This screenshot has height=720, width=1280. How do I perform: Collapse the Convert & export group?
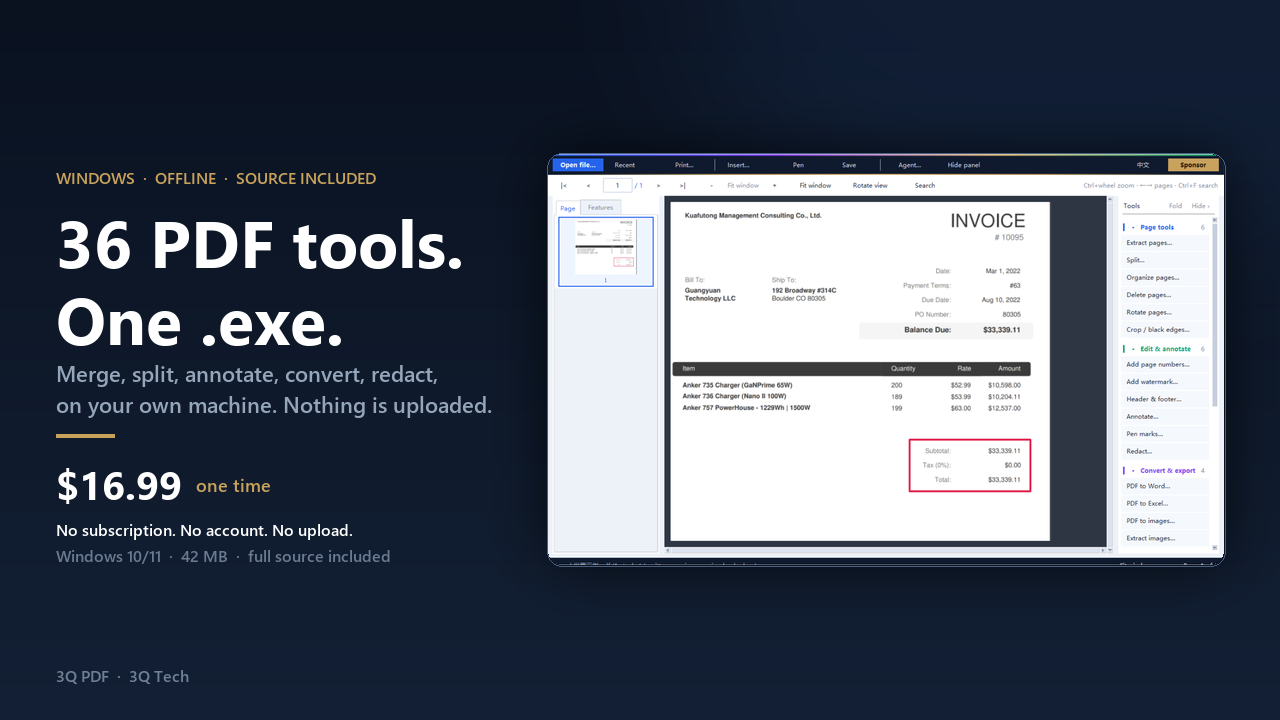click(x=1164, y=470)
